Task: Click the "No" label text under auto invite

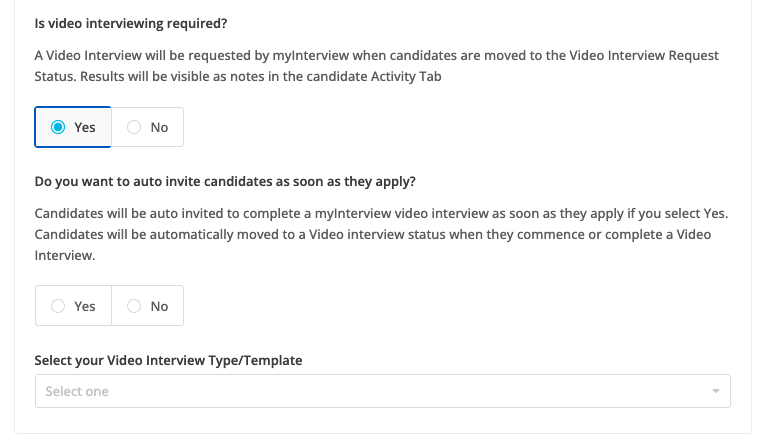Action: (x=159, y=306)
